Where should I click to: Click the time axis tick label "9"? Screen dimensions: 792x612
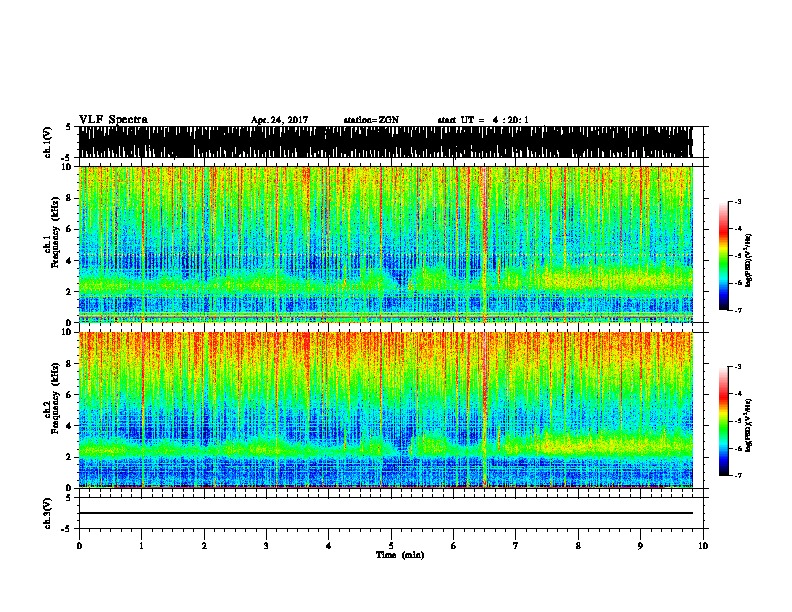[640, 546]
